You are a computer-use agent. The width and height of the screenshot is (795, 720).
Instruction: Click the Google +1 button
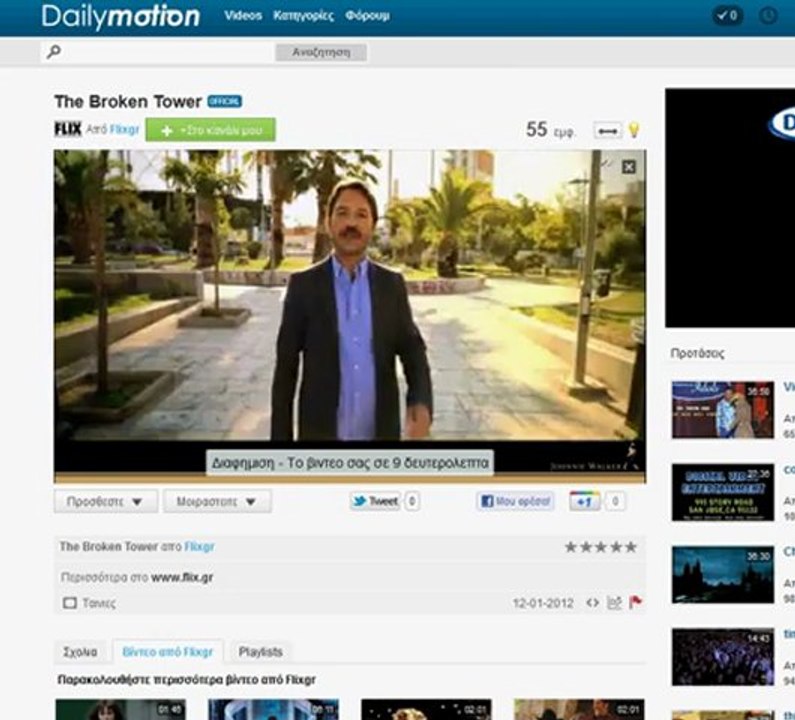[585, 501]
